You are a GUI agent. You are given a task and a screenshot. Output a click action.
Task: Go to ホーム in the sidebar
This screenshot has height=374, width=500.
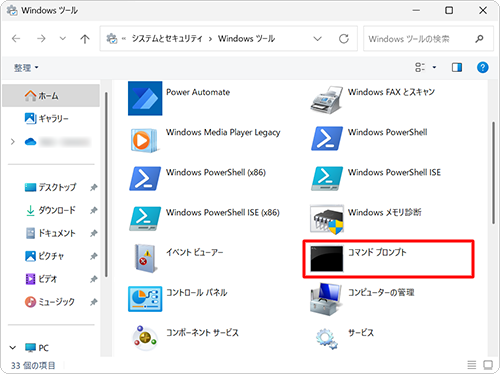point(51,96)
